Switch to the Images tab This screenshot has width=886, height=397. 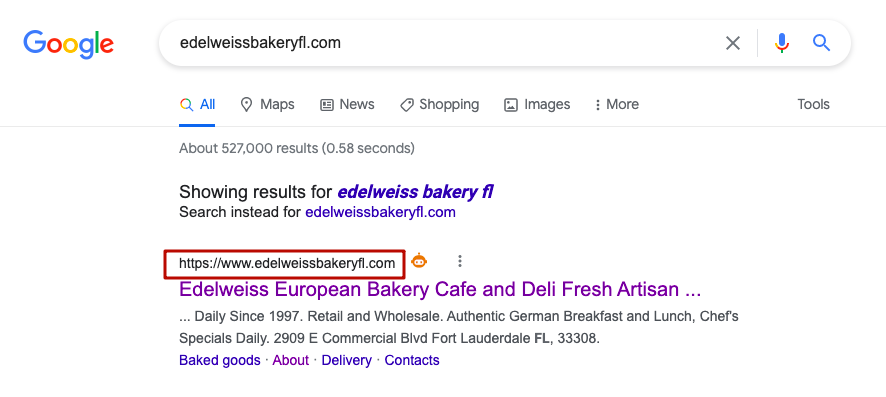[537, 104]
